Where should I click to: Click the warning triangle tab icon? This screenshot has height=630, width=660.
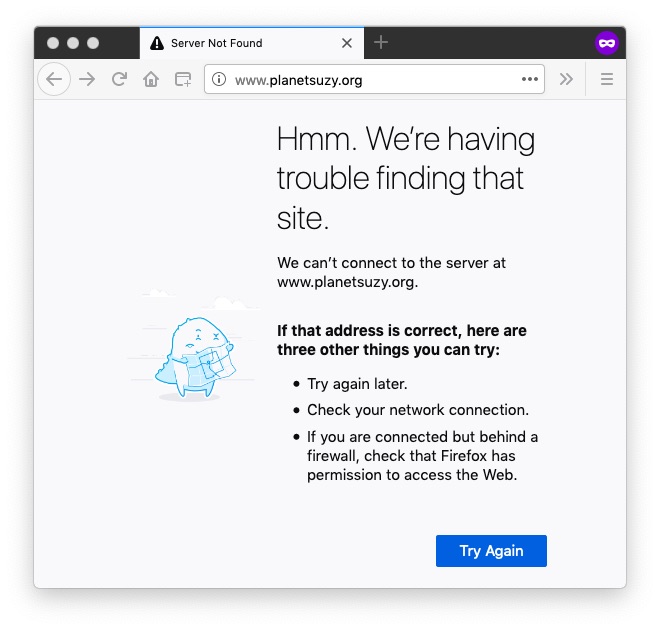coord(157,43)
